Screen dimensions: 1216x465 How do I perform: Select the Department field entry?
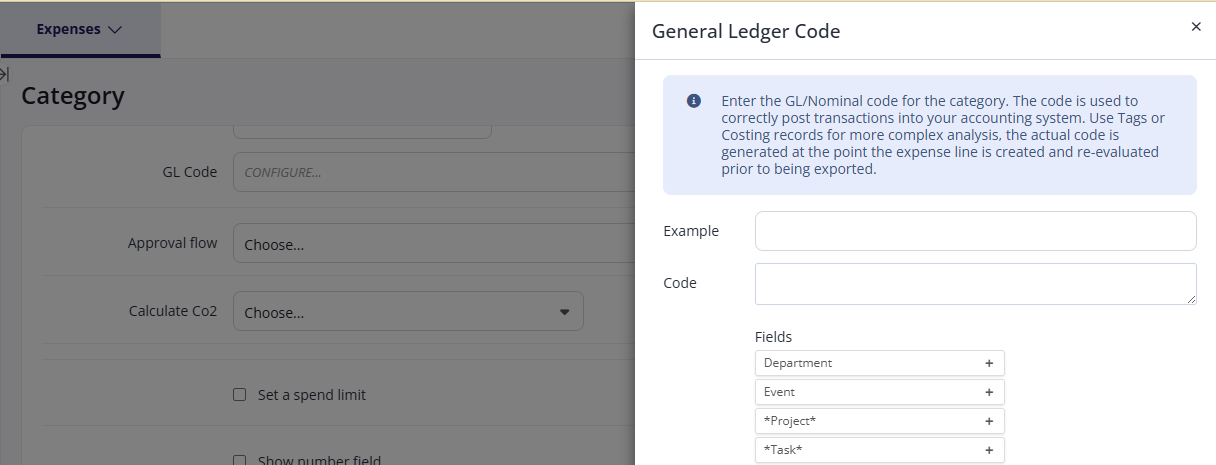[879, 363]
